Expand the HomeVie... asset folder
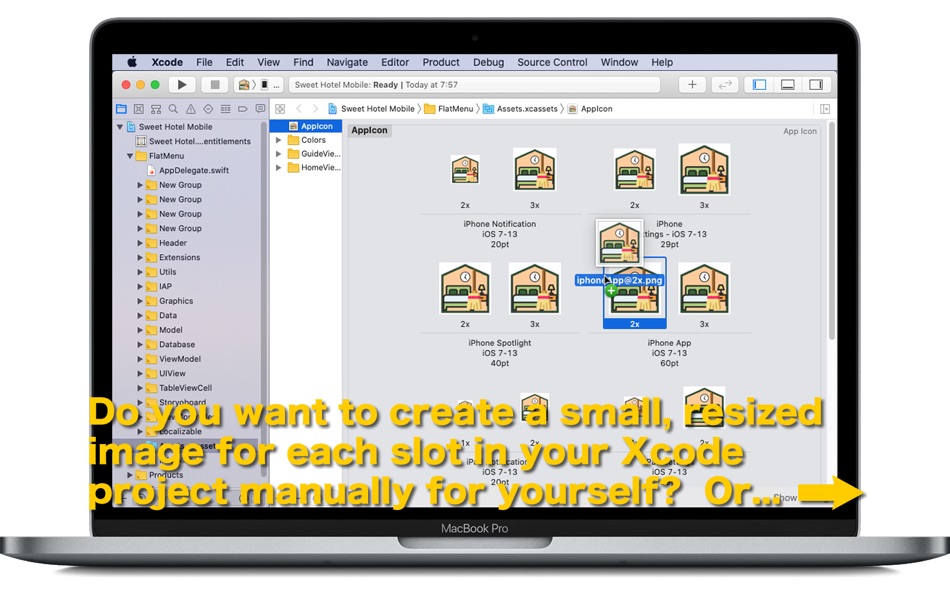950x594 pixels. pyautogui.click(x=279, y=168)
